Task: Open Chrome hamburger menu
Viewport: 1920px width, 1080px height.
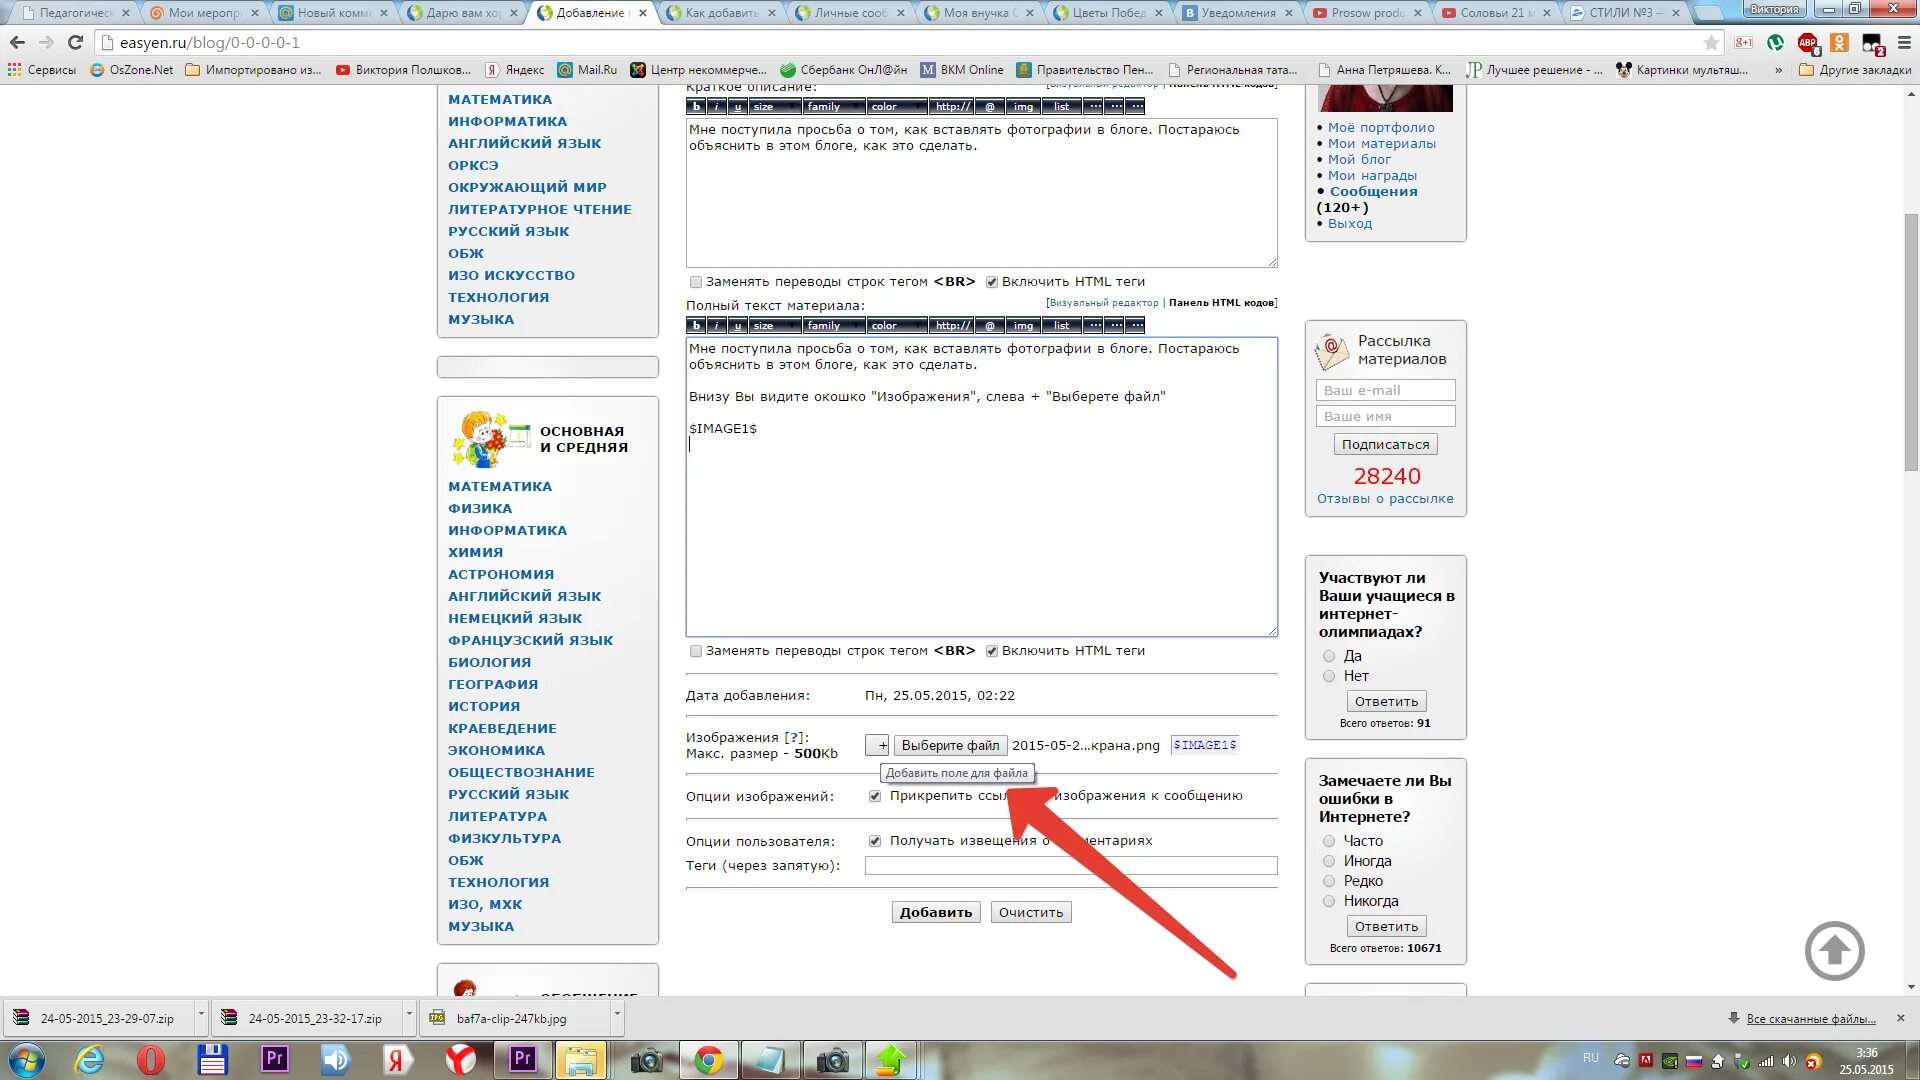Action: [1903, 43]
